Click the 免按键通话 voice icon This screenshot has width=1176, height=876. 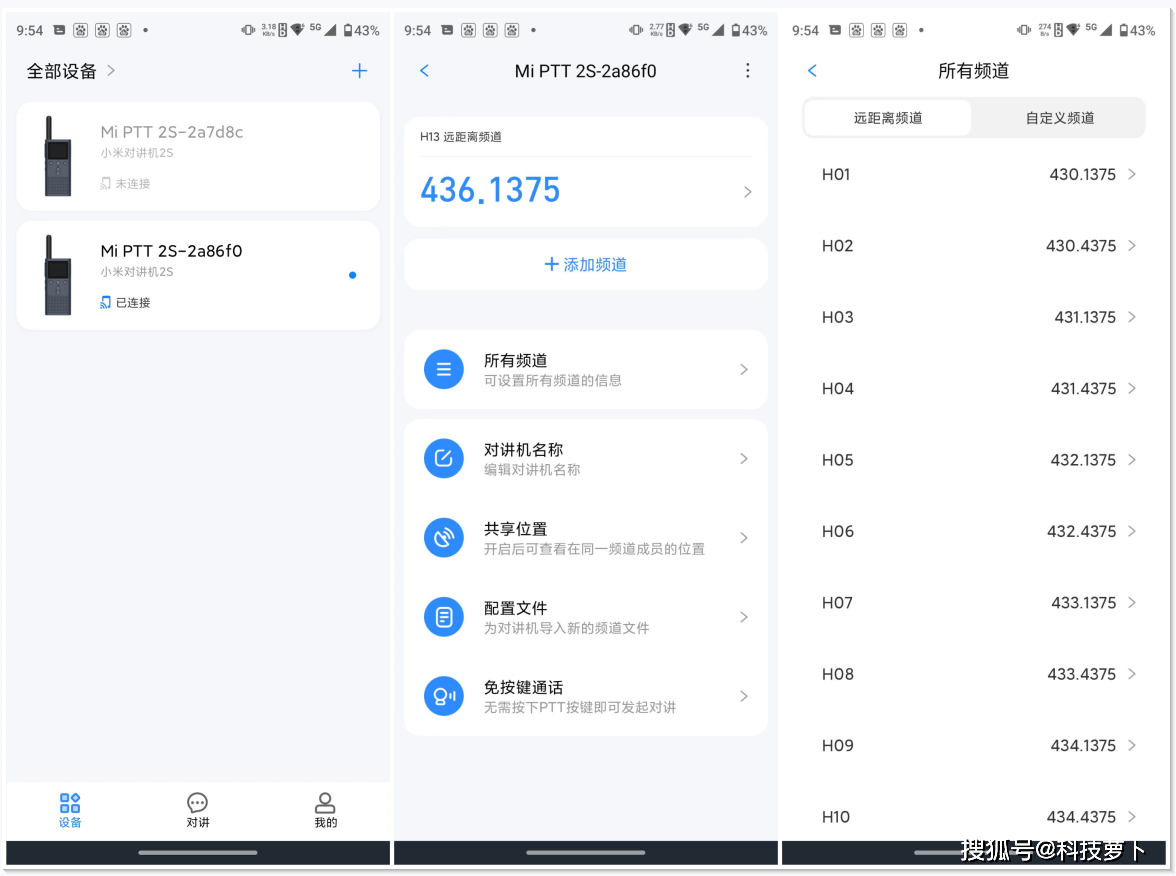[x=444, y=696]
